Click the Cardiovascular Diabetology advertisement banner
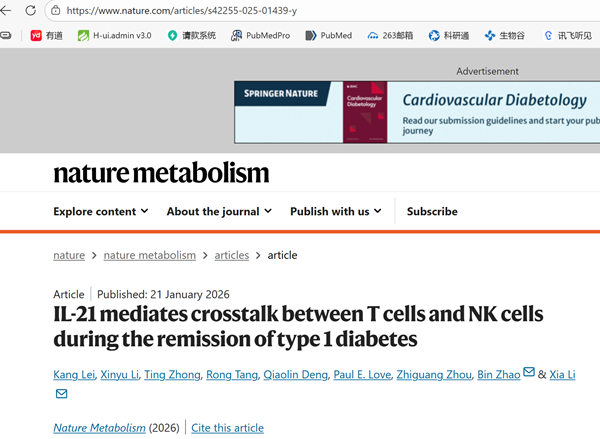The image size is (600, 439). click(417, 111)
